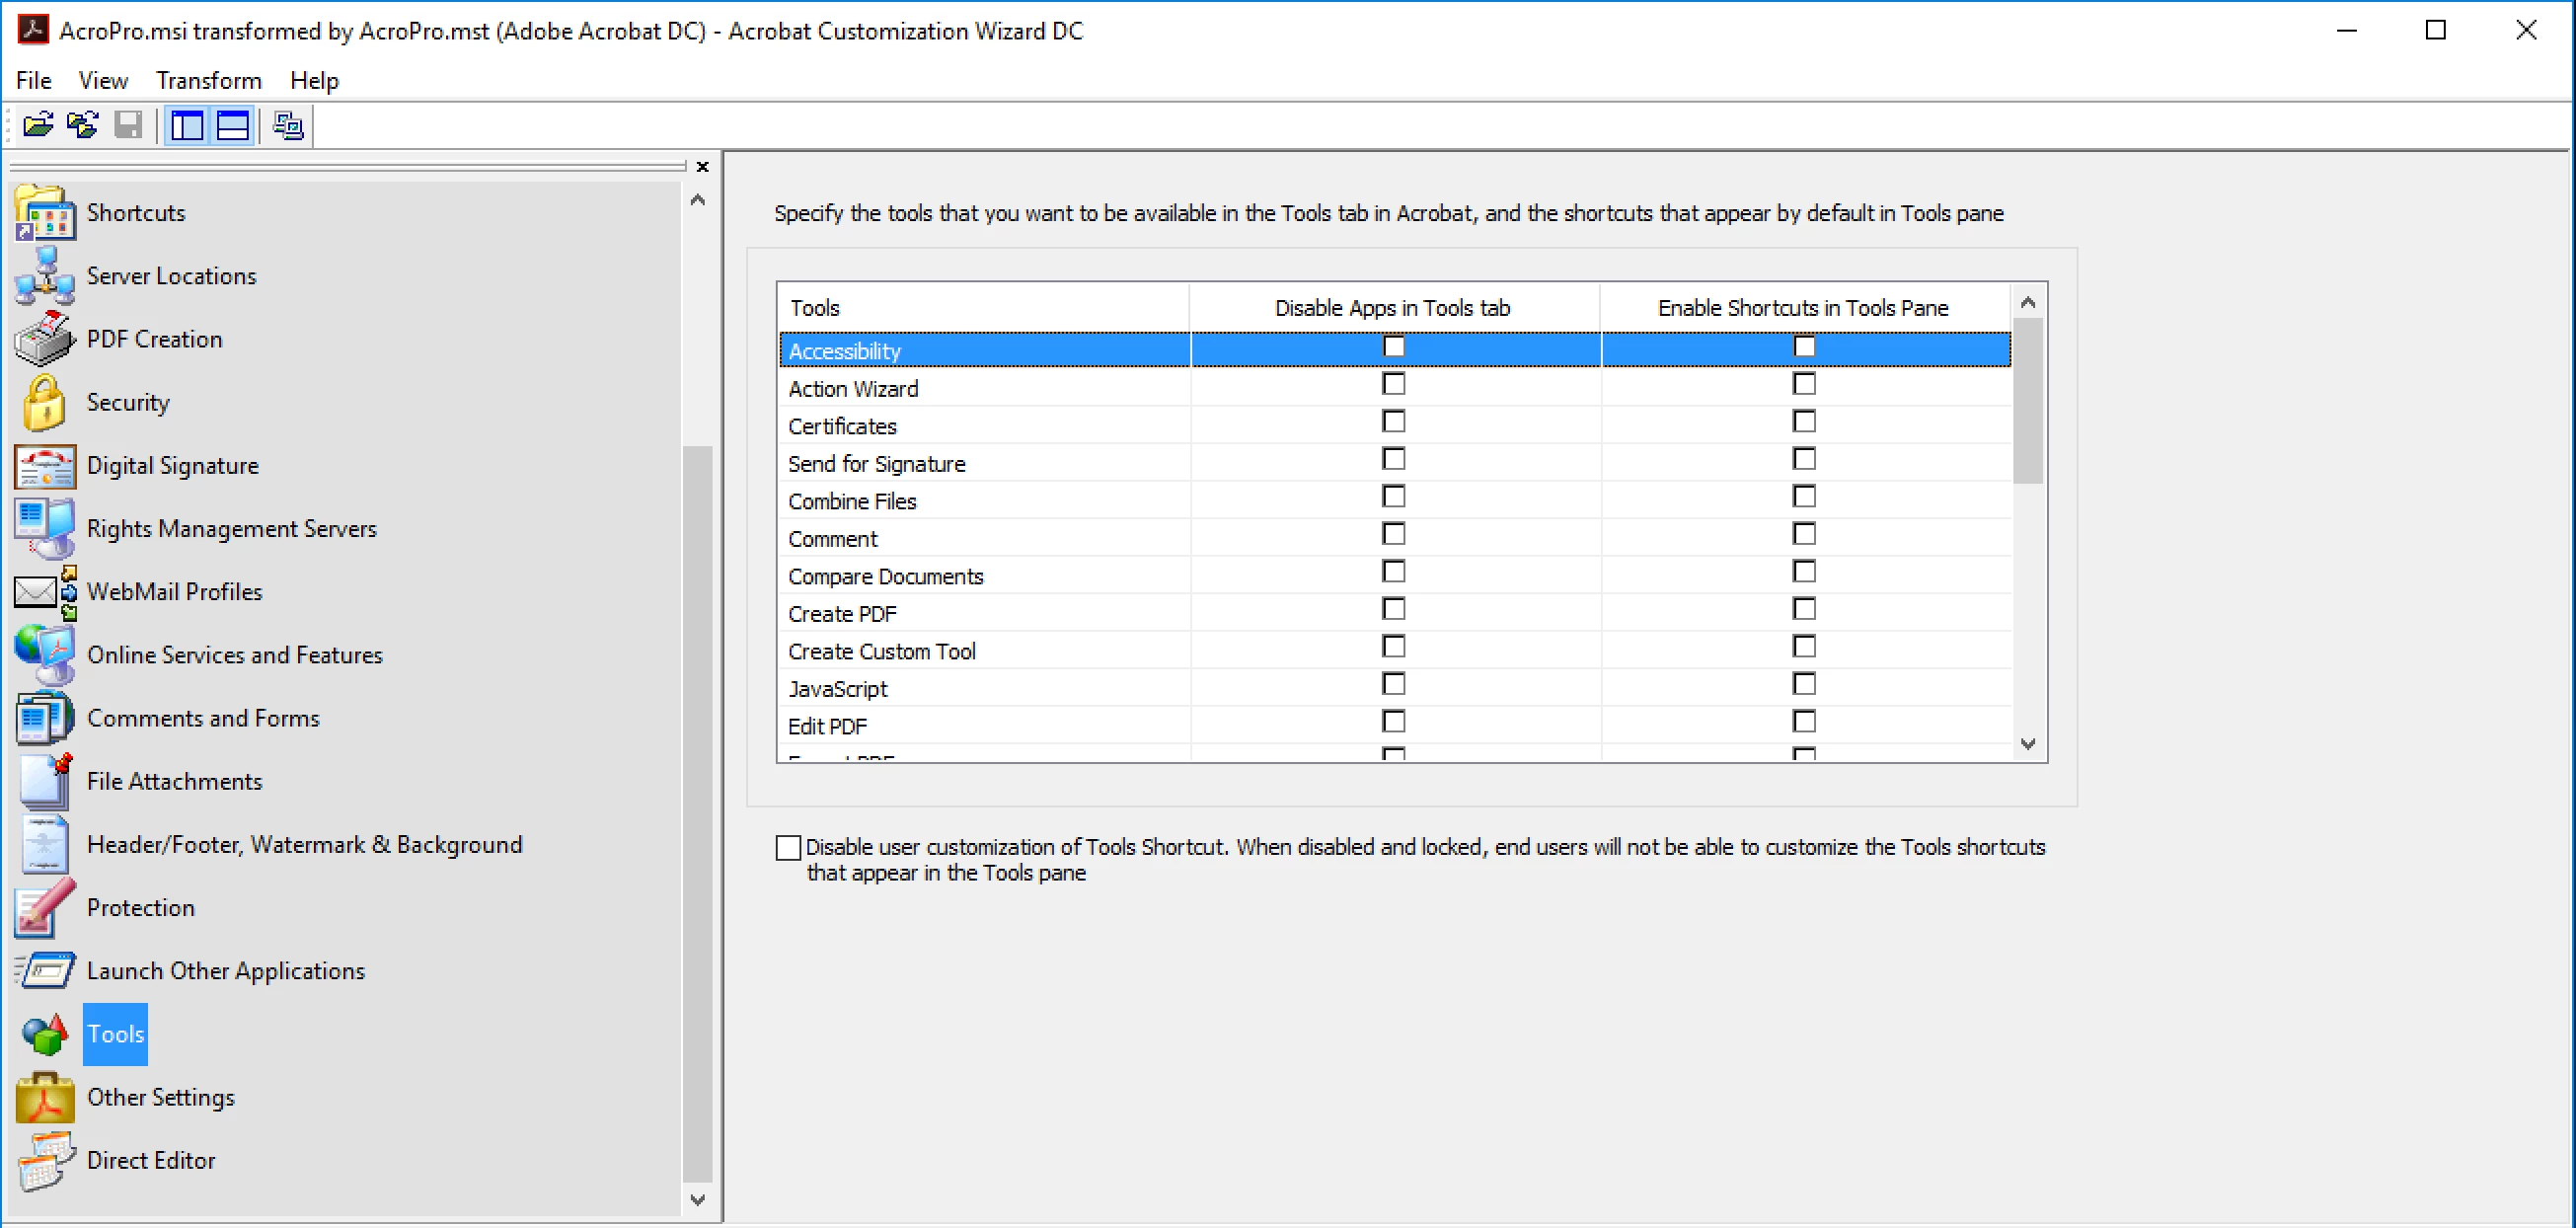Click the save floppy disk toolbar icon
The width and height of the screenshot is (2576, 1228).
(128, 125)
